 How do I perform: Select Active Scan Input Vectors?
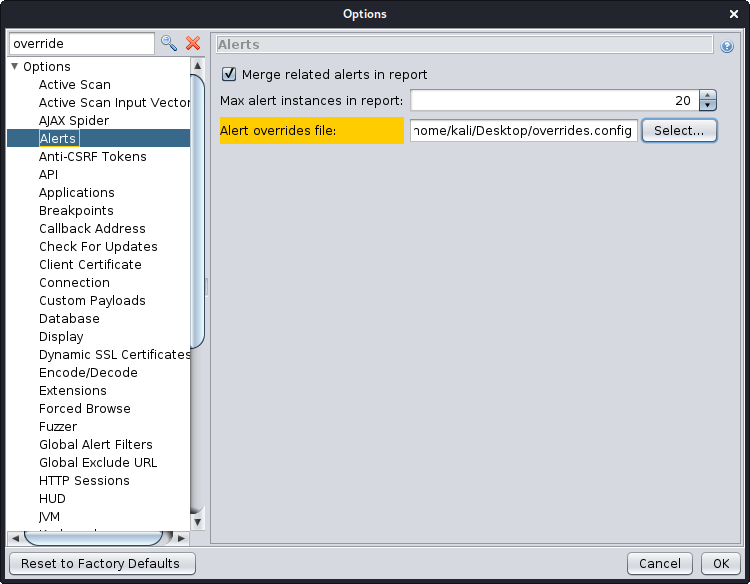click(x=114, y=103)
